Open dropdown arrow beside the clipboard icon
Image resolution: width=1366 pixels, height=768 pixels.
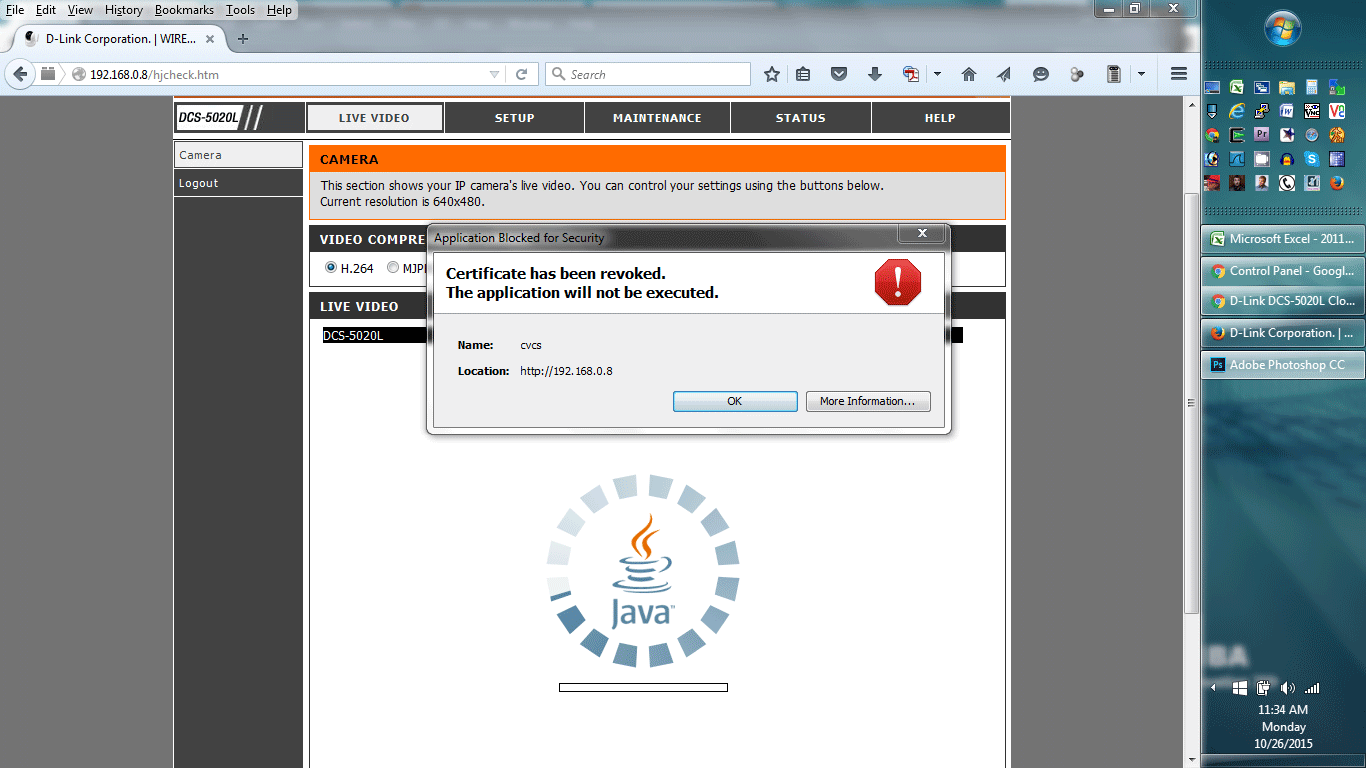(1141, 74)
